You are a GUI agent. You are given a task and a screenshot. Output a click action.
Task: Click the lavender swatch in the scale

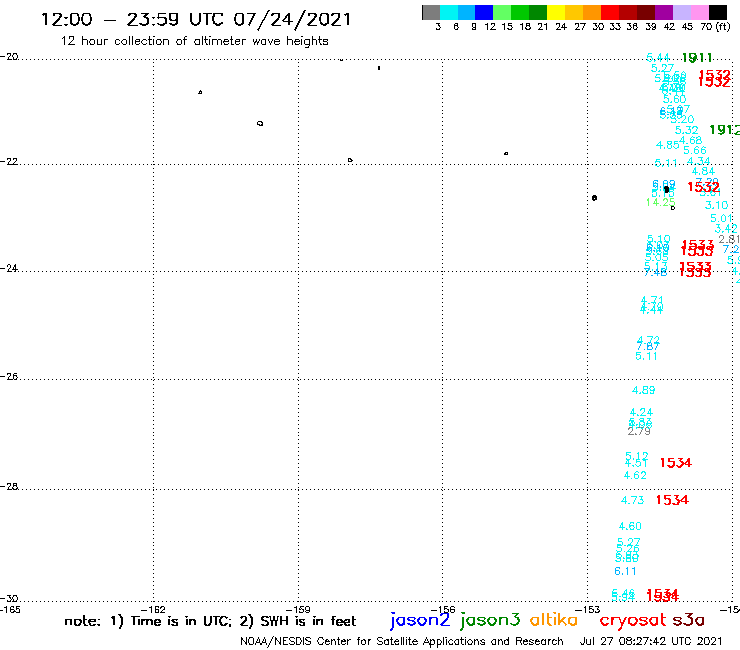681,12
